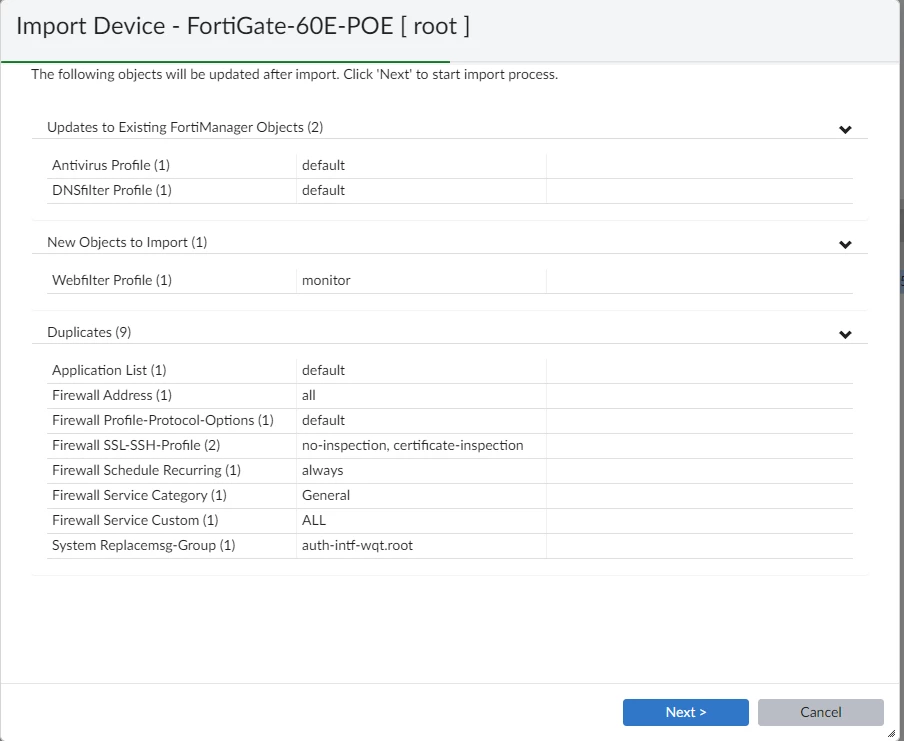Click the New Objects to Import (1) header
The image size is (904, 741).
pyautogui.click(x=127, y=242)
